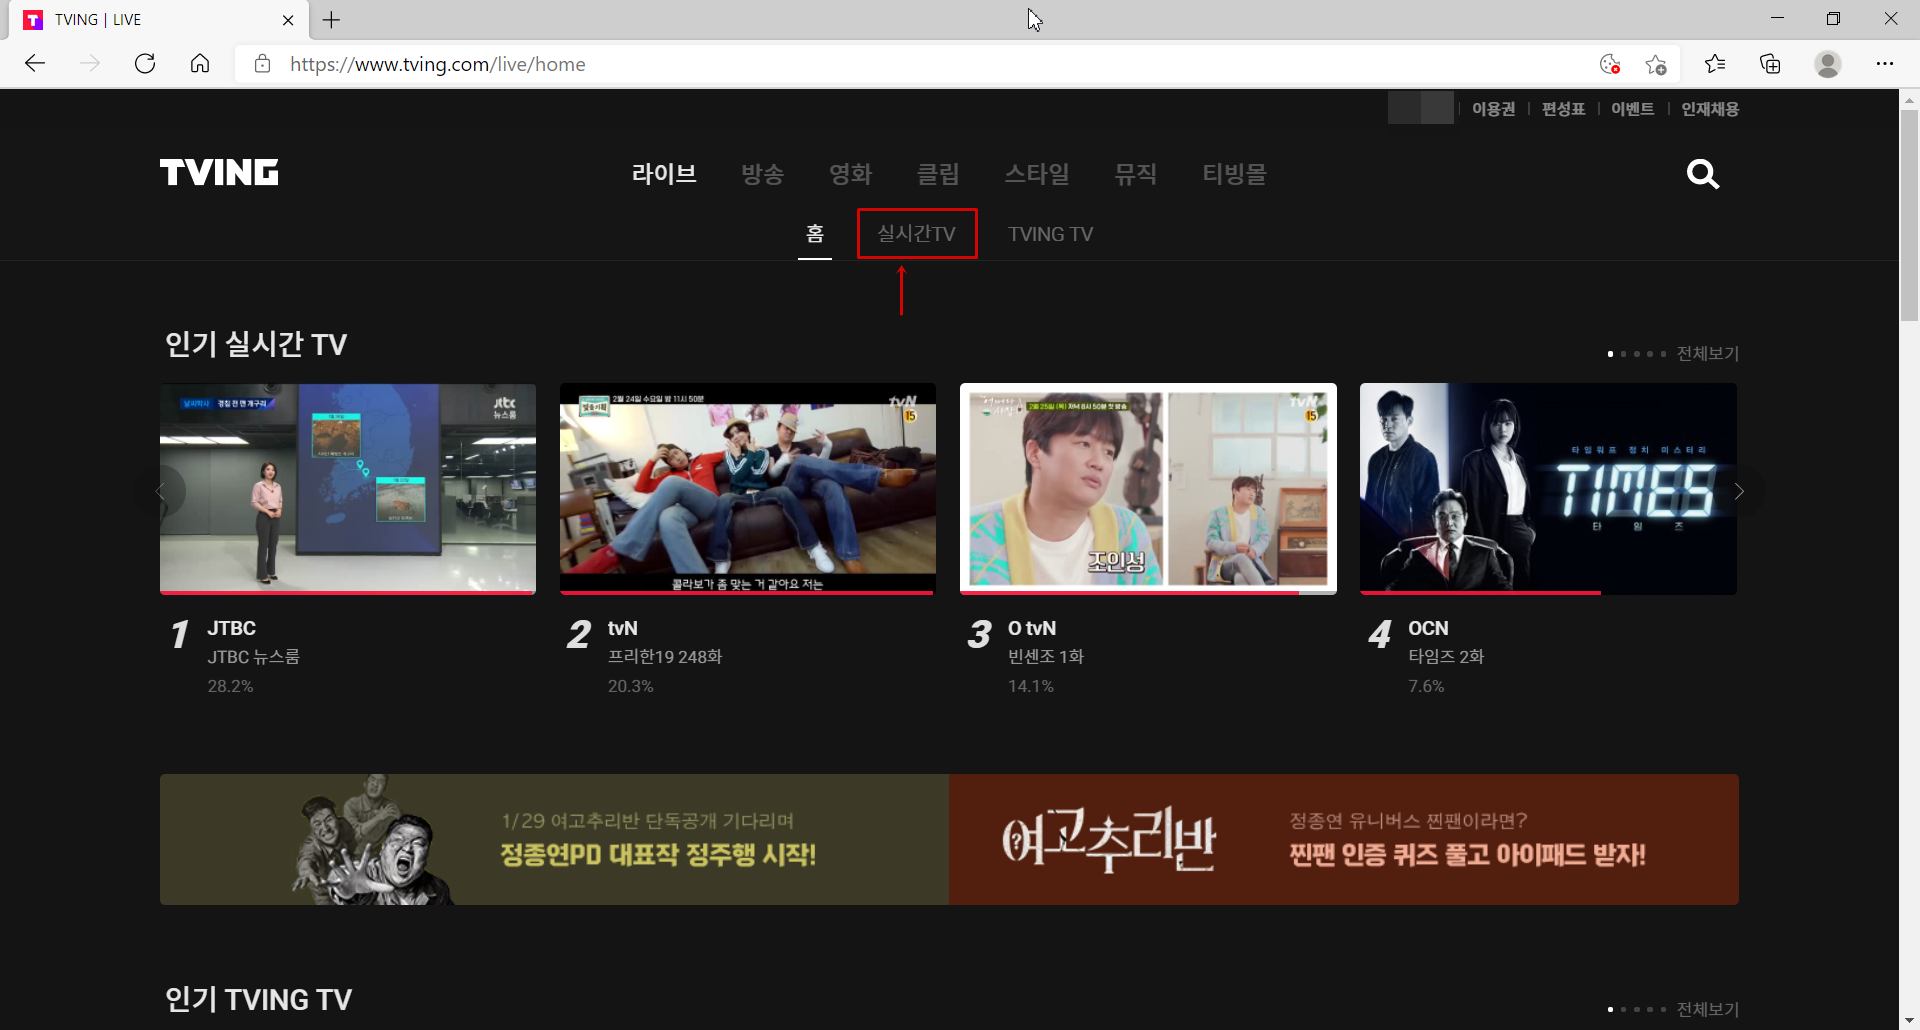Click the browser forward arrow

point(90,64)
